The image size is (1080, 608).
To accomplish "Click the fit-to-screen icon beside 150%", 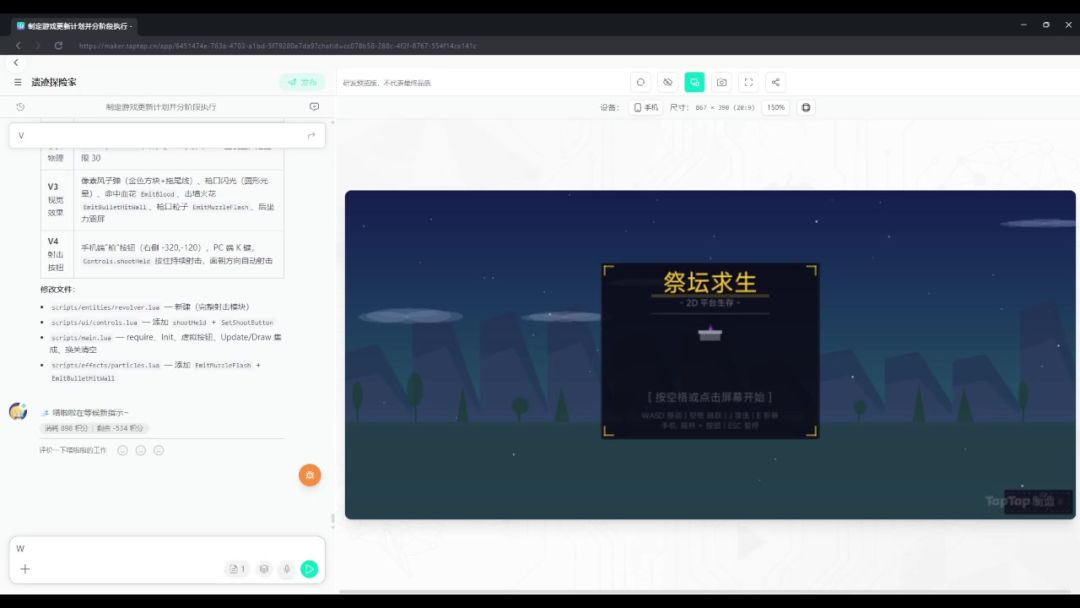I will 806,107.
